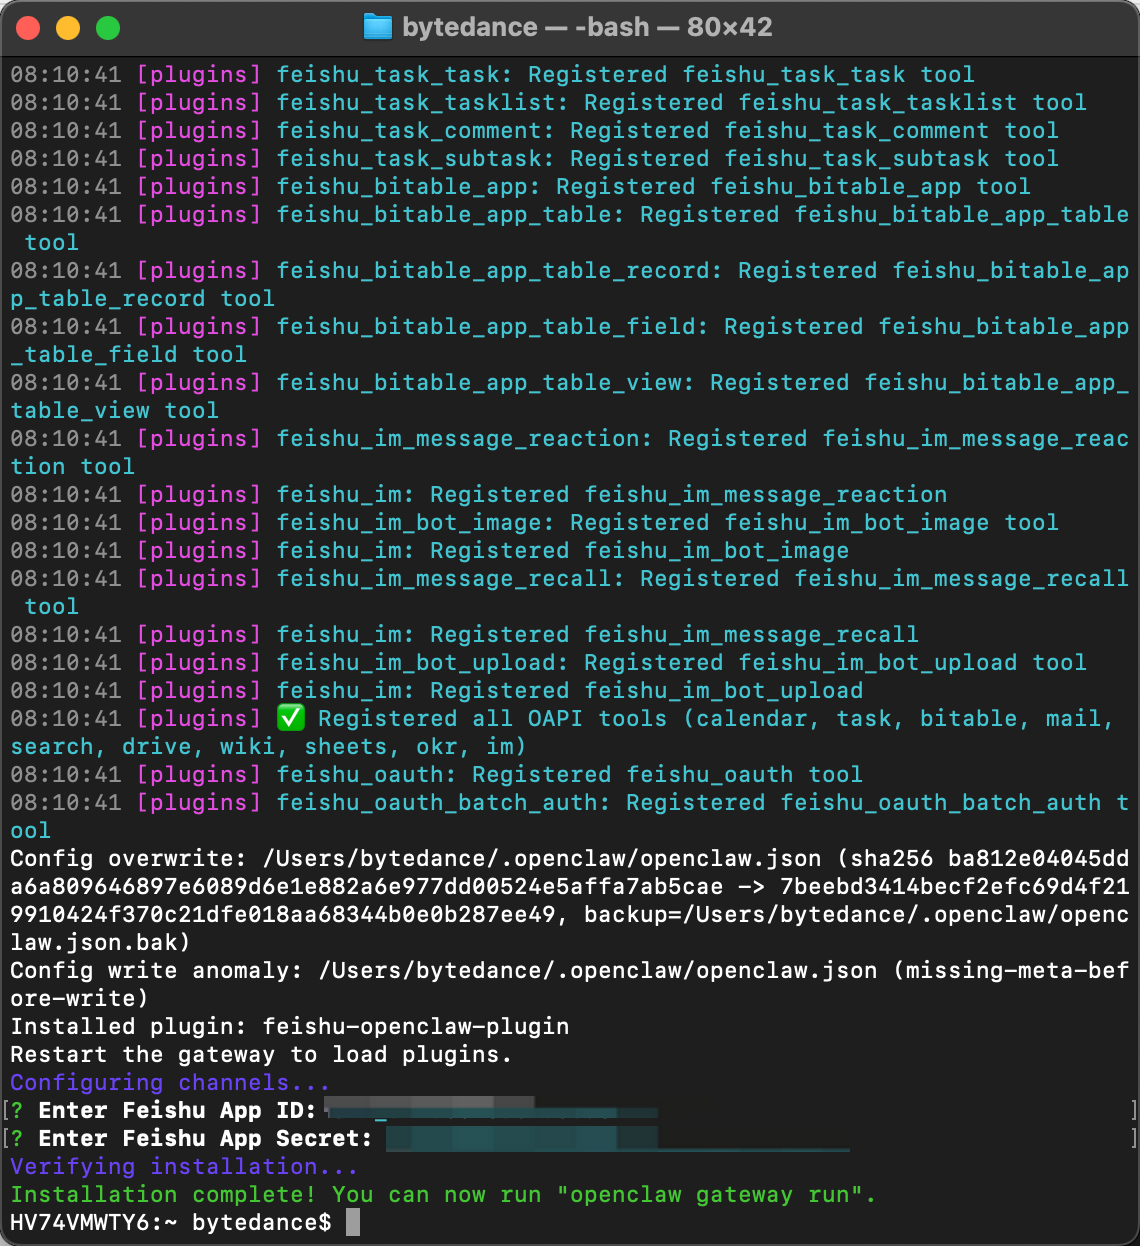Click the blue folder icon in title bar
Screen dimensions: 1140x1246
[377, 27]
